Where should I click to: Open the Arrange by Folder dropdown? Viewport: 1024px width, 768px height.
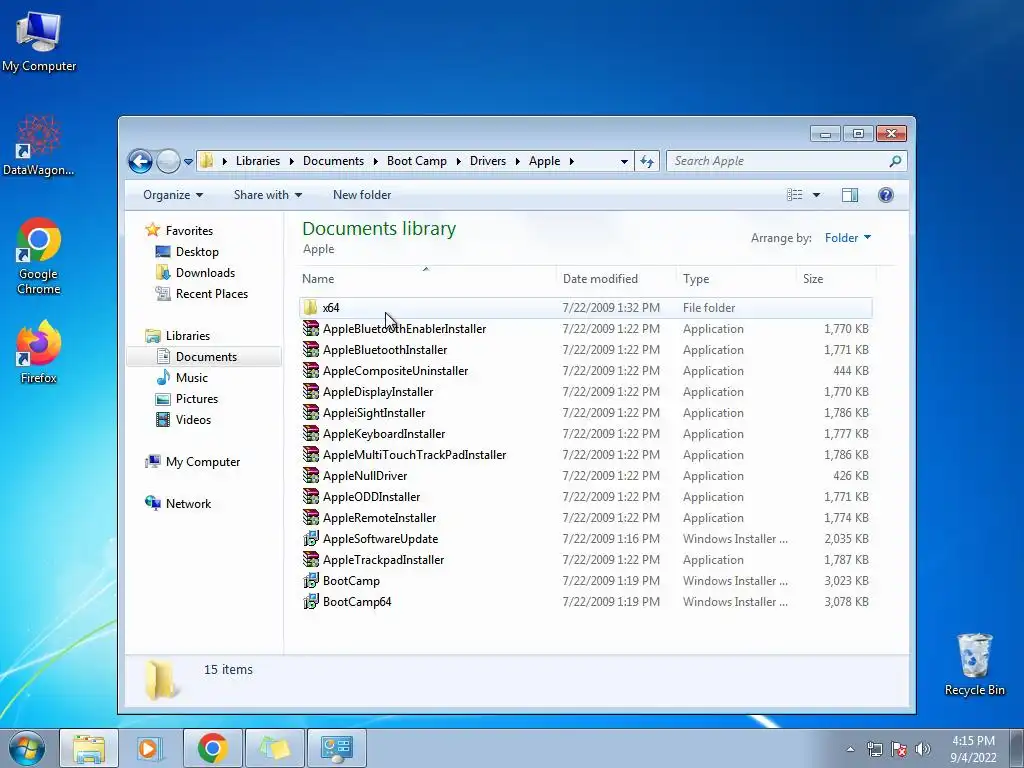[848, 238]
